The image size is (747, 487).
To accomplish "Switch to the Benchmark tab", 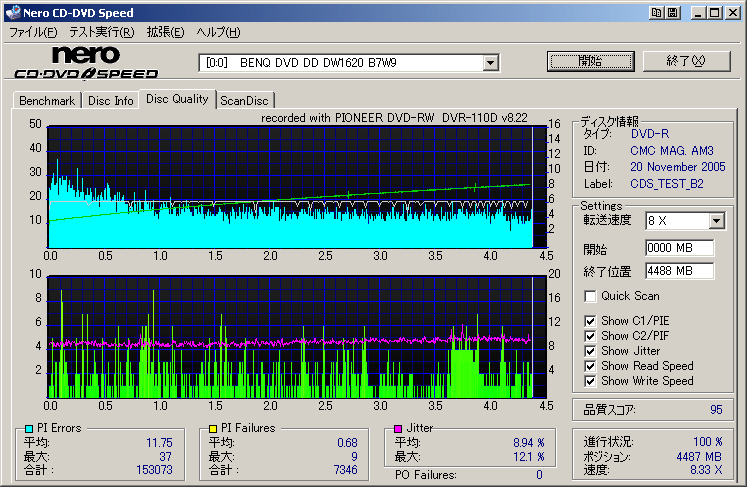I will [47, 101].
